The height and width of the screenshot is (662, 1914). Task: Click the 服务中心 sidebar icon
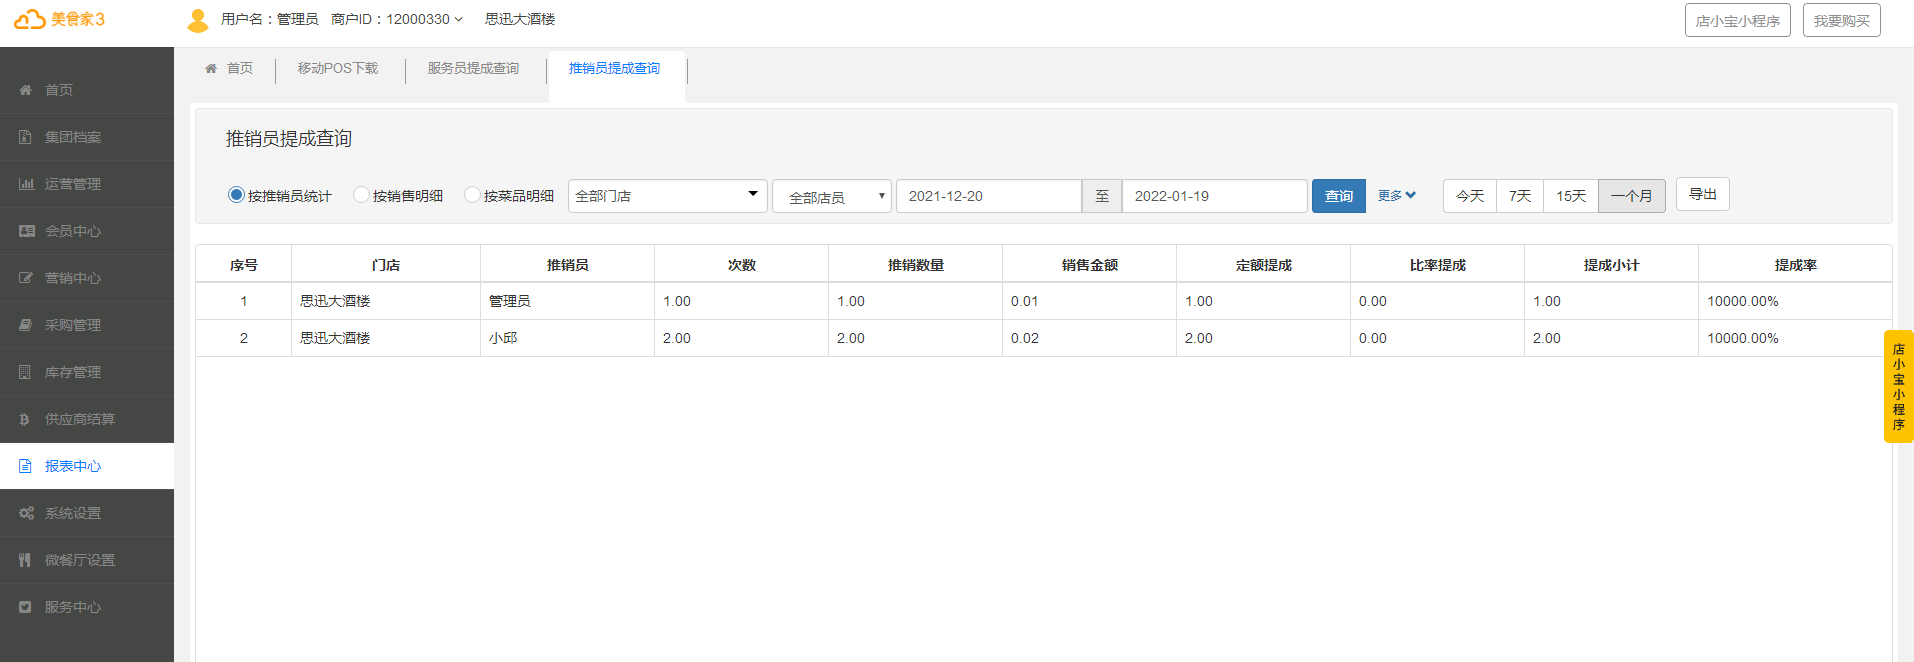[x=25, y=607]
